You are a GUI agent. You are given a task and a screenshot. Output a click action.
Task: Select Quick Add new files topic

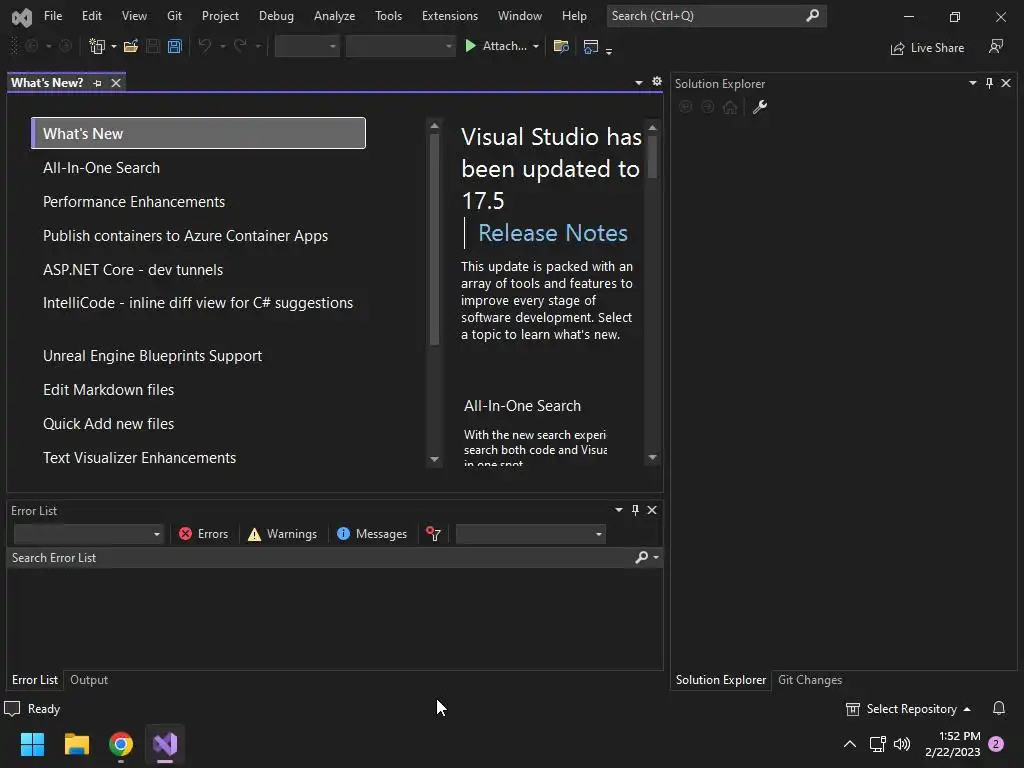coord(108,424)
